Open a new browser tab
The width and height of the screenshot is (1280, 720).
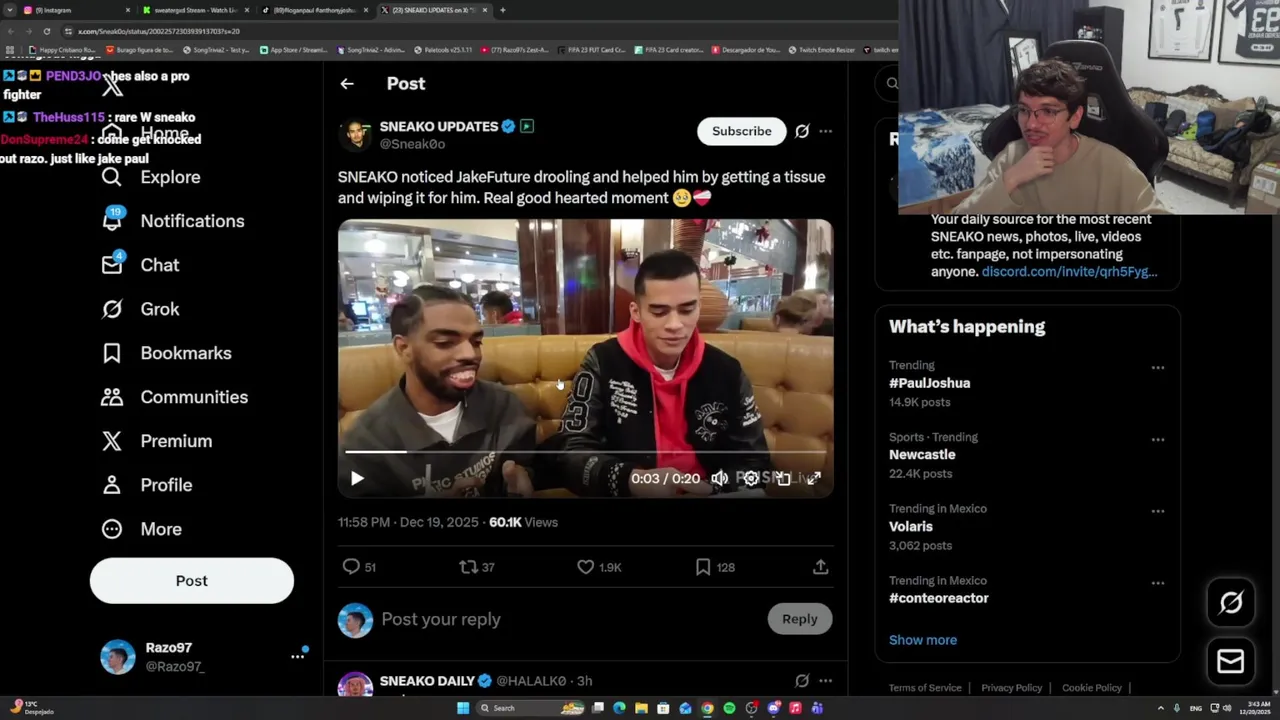[x=503, y=10]
